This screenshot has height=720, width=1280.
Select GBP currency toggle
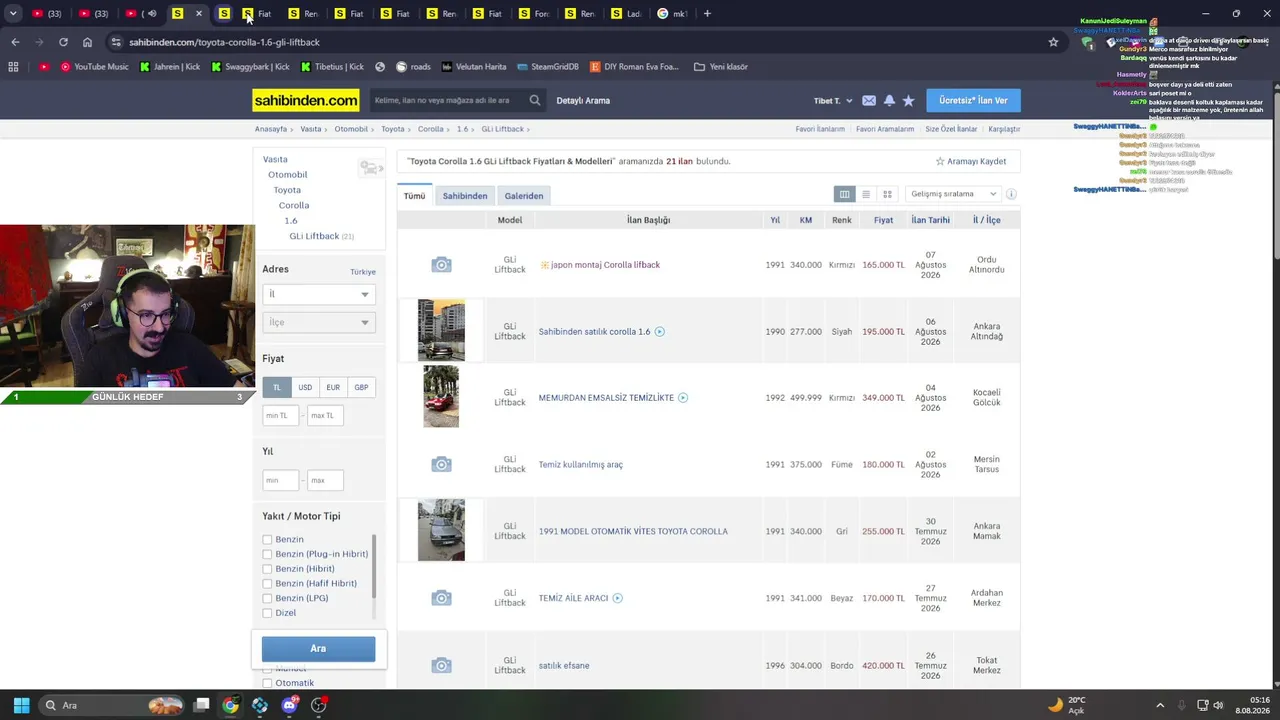click(361, 387)
